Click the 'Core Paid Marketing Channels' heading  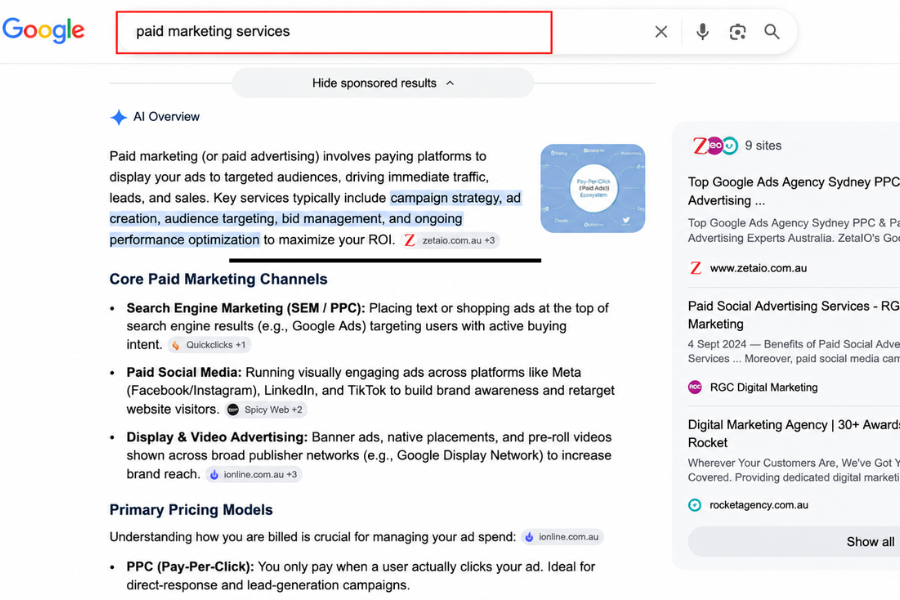coord(219,279)
